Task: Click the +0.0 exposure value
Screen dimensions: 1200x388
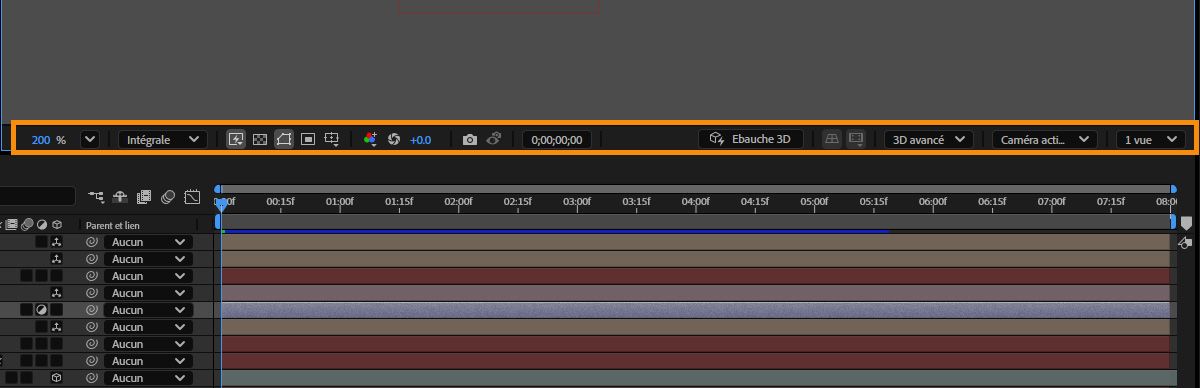Action: pyautogui.click(x=420, y=140)
